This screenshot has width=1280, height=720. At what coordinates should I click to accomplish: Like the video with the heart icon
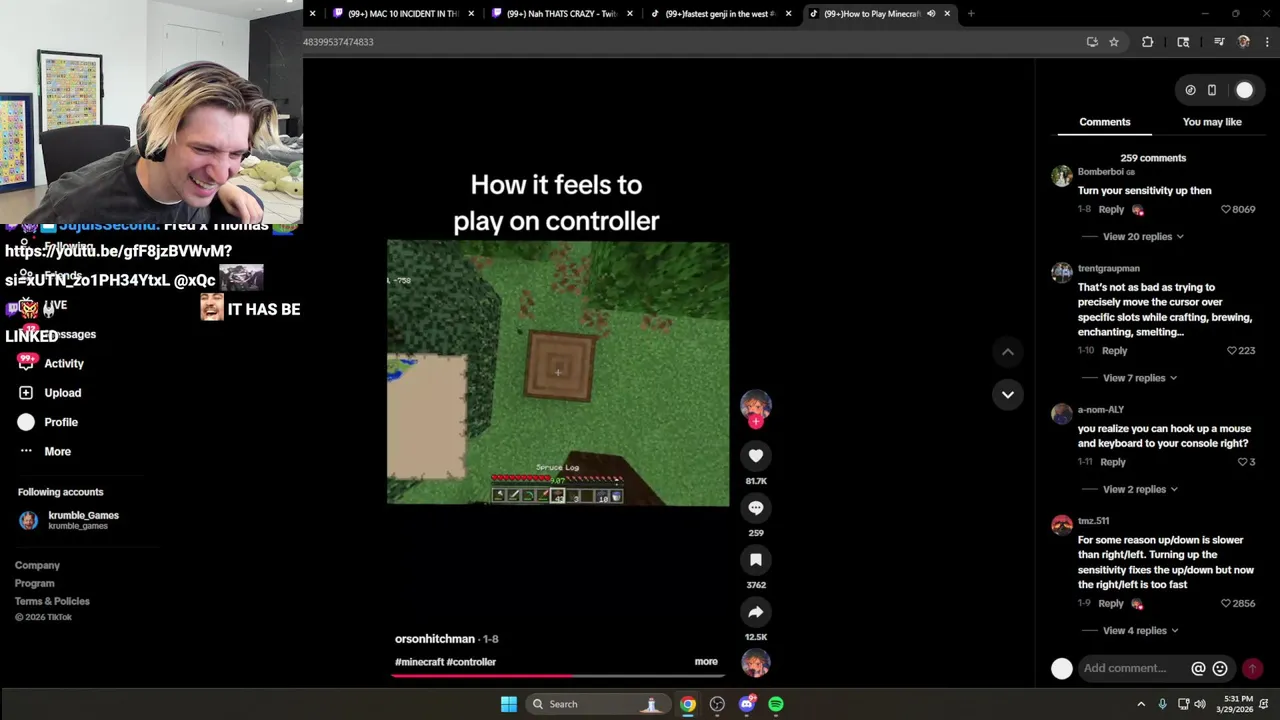point(756,456)
